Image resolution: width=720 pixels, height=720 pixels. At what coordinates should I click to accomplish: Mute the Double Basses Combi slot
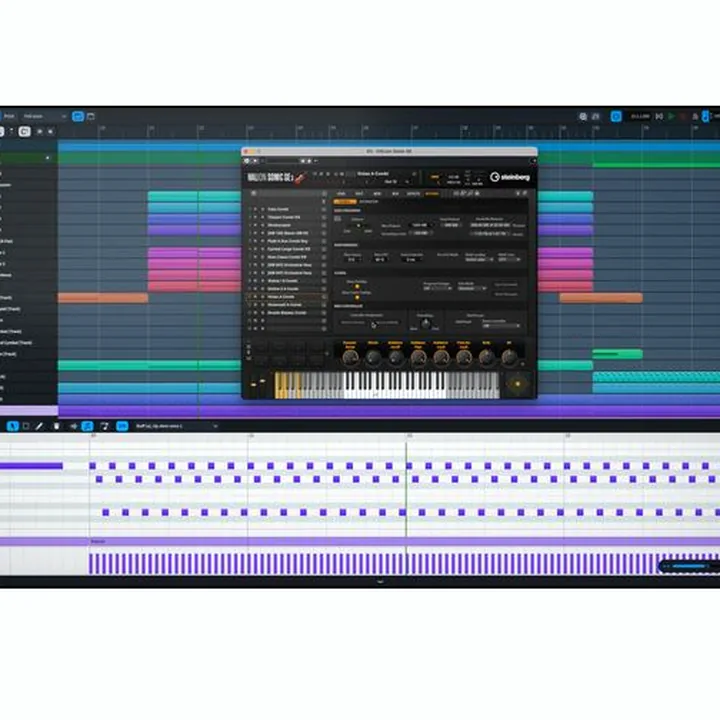tap(256, 313)
